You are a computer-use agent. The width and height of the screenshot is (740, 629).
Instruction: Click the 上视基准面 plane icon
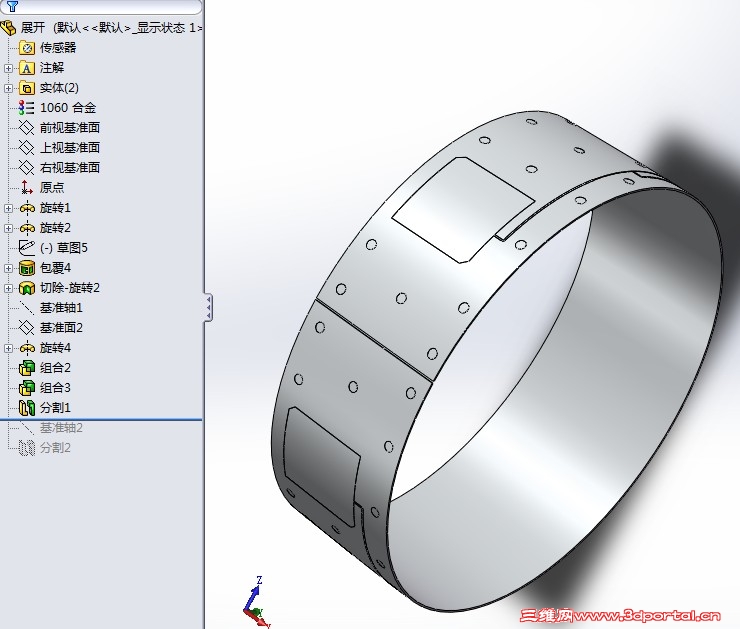(26, 148)
